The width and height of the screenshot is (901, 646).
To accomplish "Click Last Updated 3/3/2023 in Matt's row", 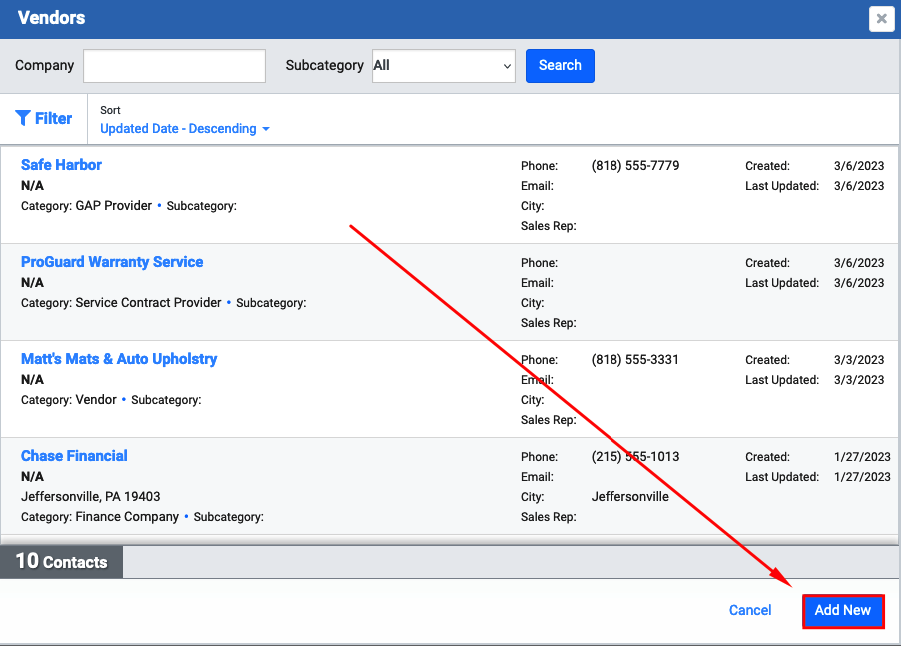I will 858,380.
